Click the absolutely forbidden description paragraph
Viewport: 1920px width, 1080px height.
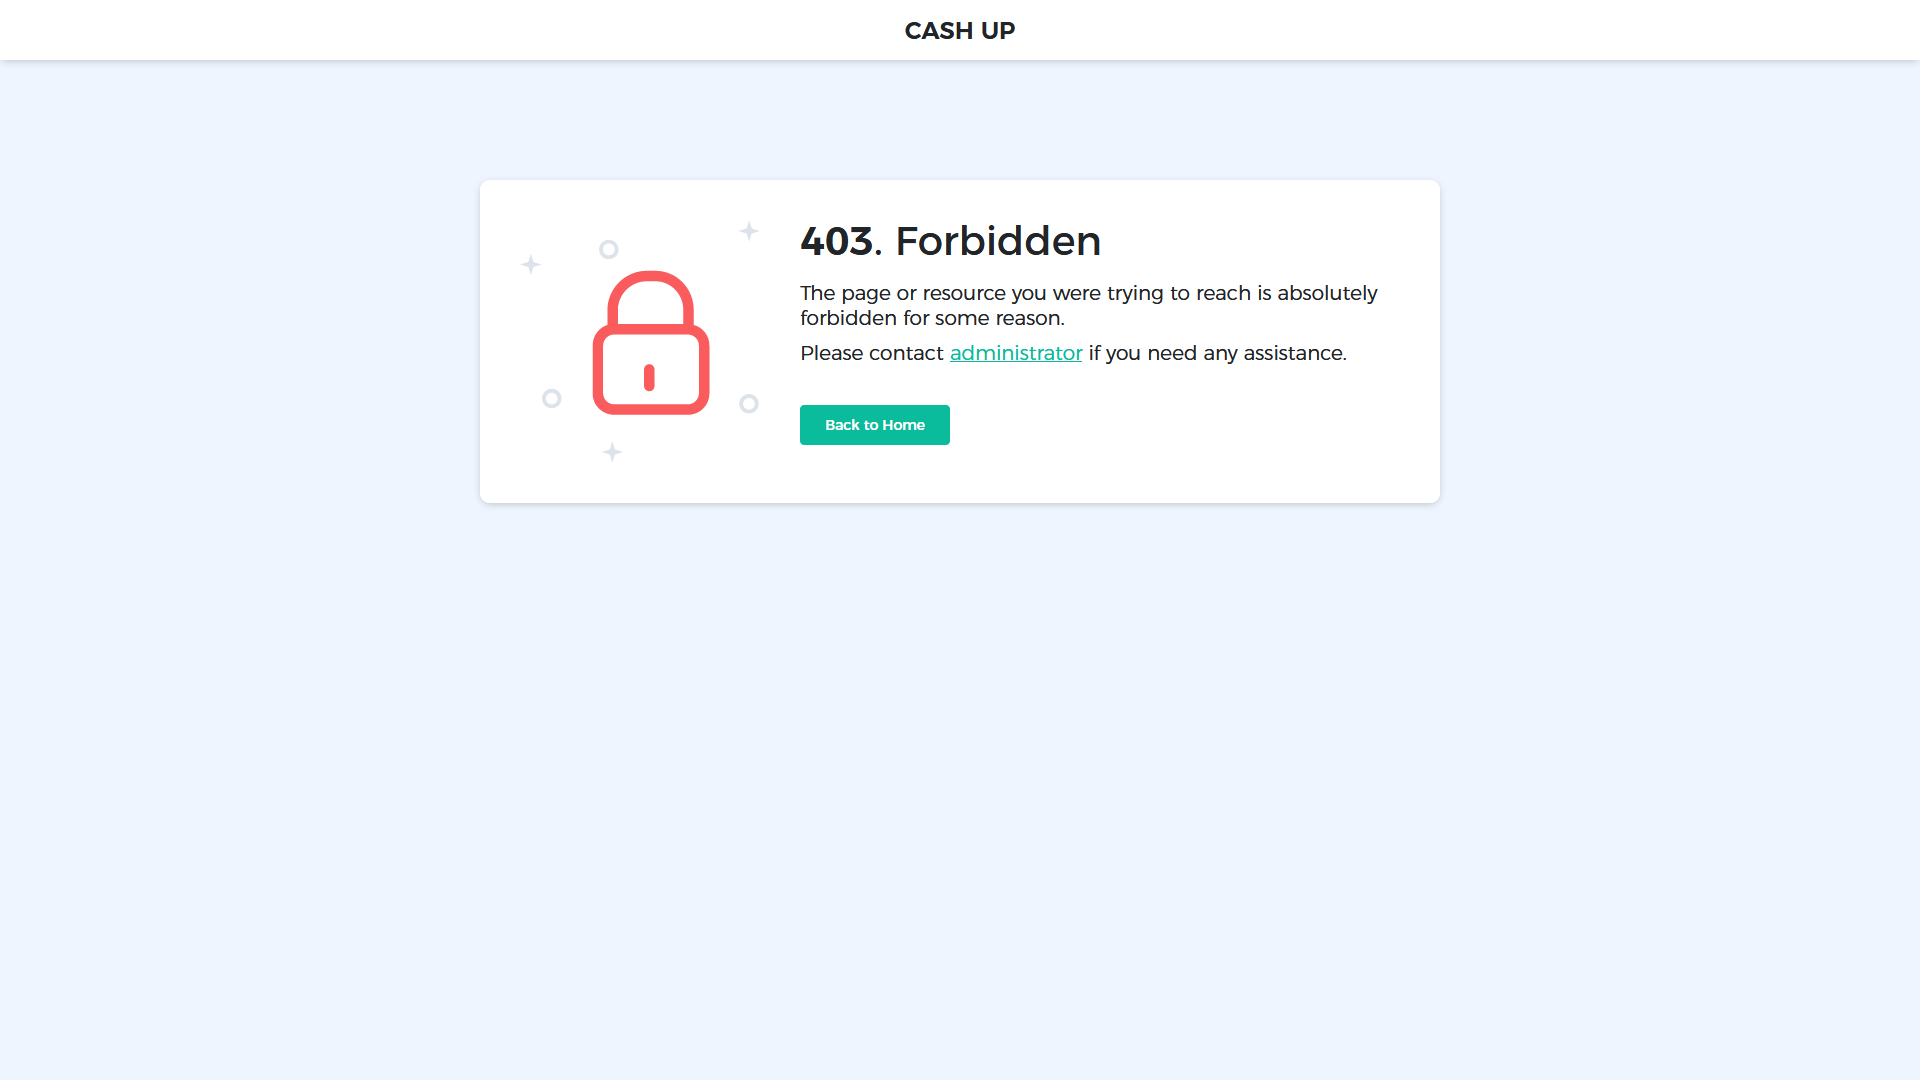[1089, 305]
